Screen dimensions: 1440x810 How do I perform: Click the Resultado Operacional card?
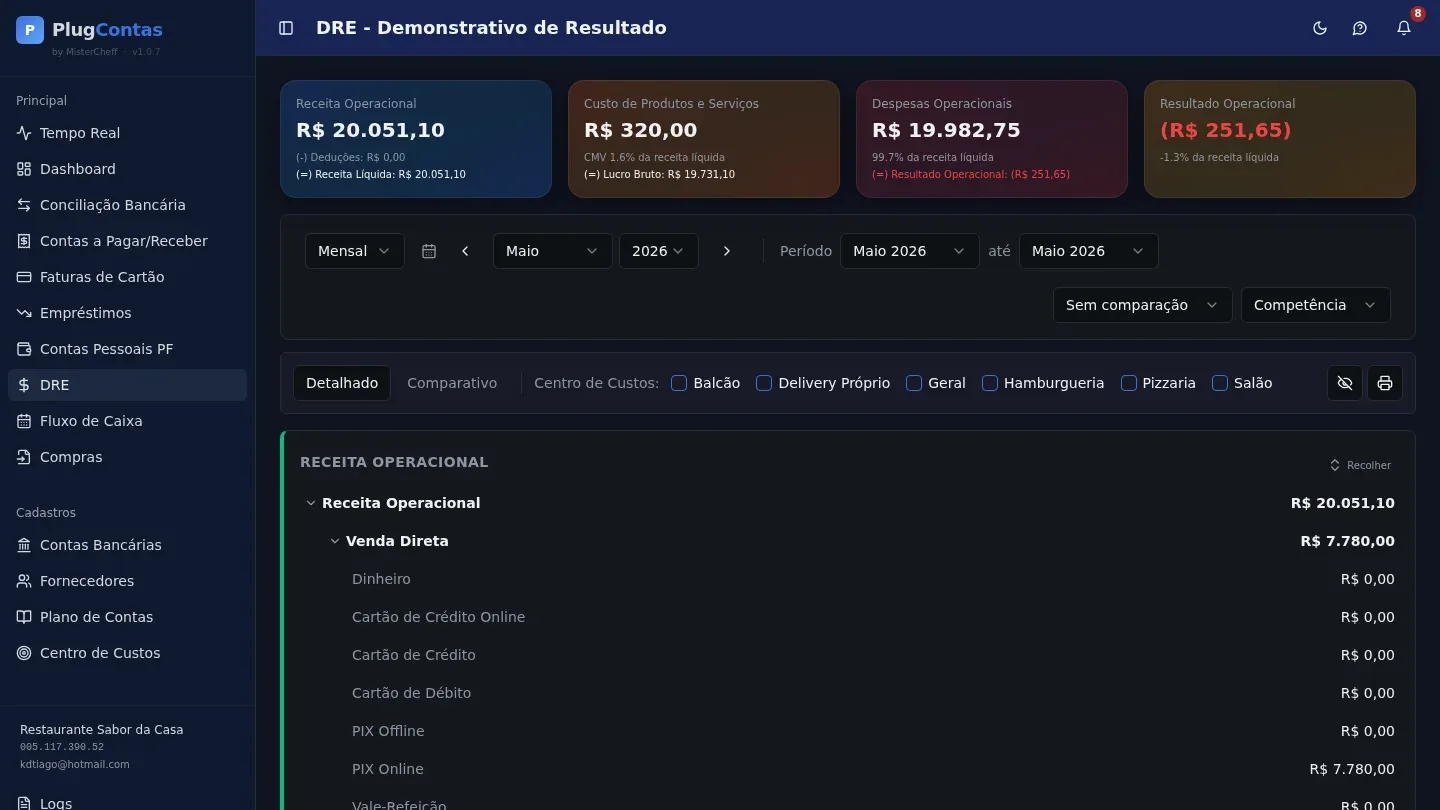point(1280,139)
